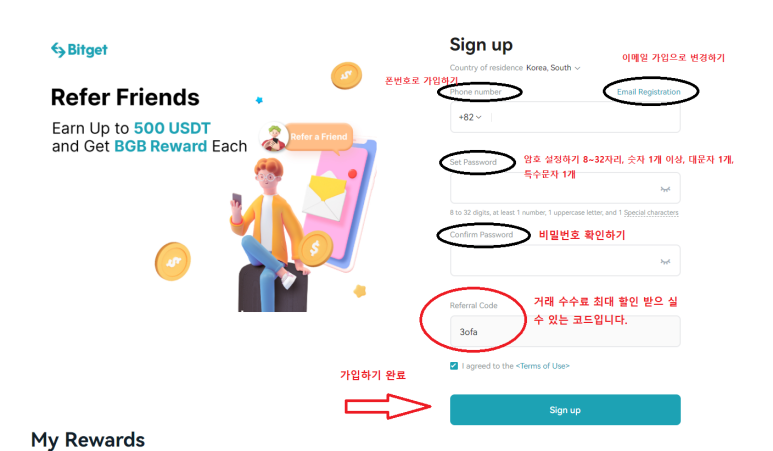Screen dimensions: 773x451
Task: Click the gold coin on the lower left
Action: [x=173, y=261]
